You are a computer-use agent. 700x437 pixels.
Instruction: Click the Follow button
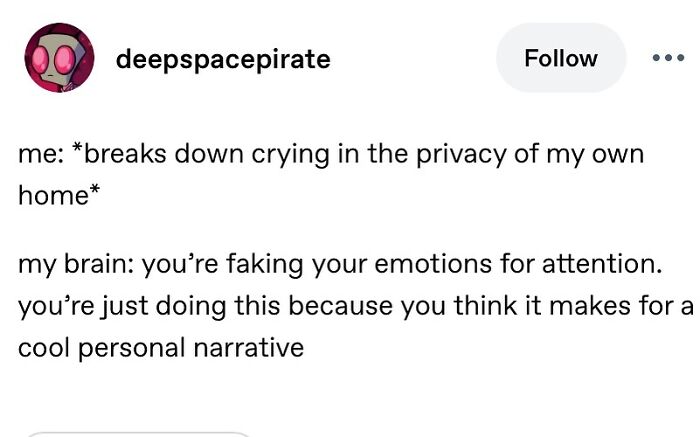(x=560, y=58)
